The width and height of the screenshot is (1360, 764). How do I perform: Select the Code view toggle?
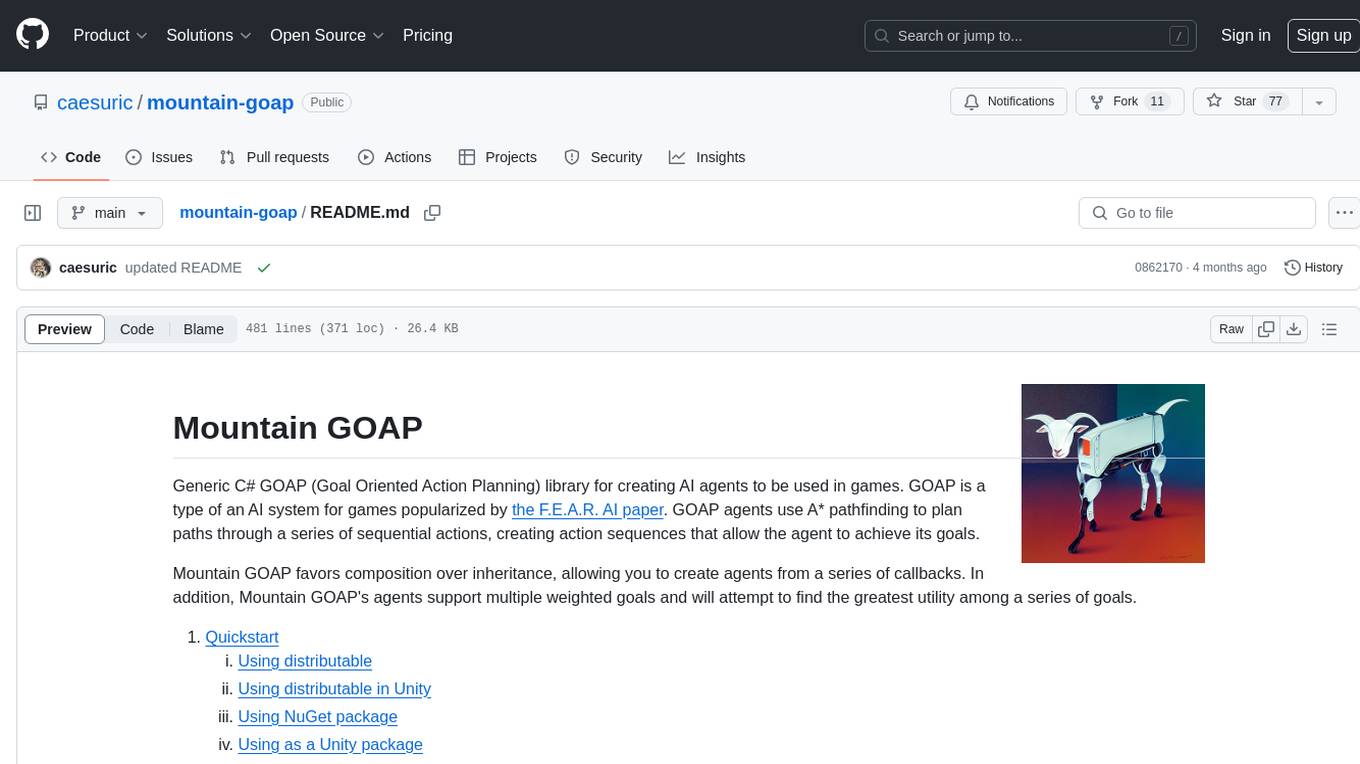click(137, 329)
